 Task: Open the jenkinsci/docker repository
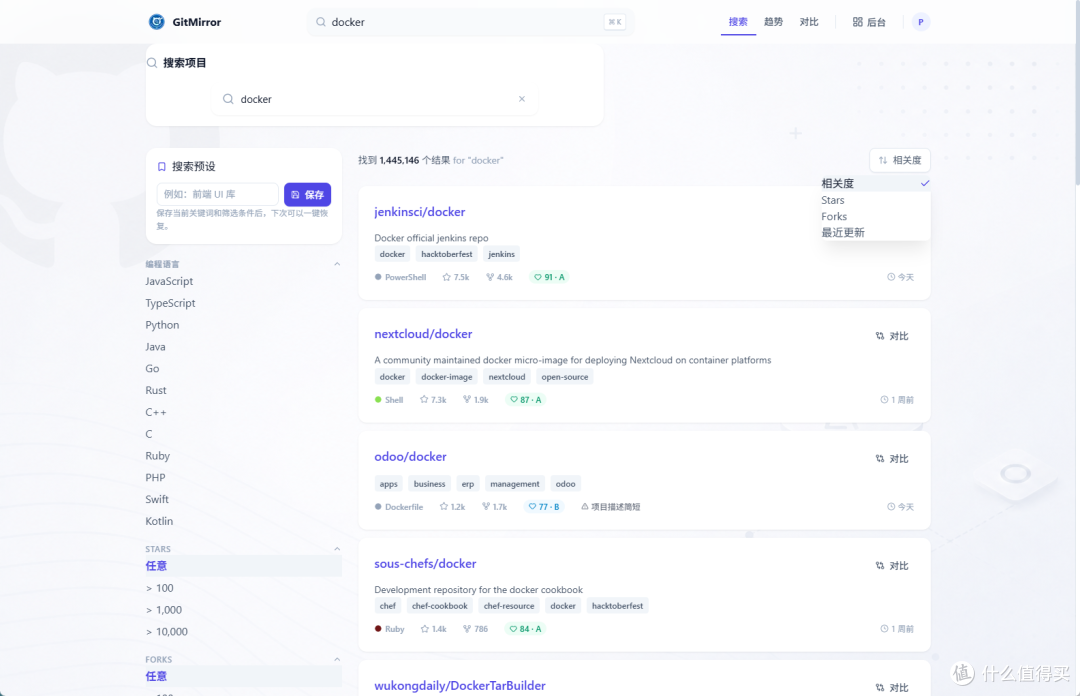pos(419,212)
